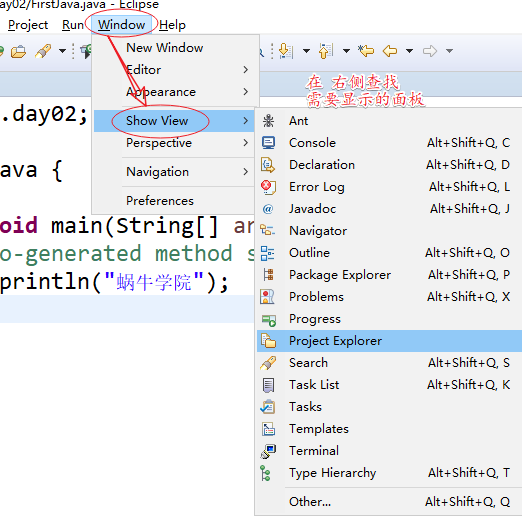Click the println code line in editor
The width and height of the screenshot is (522, 518).
[x=115, y=282]
